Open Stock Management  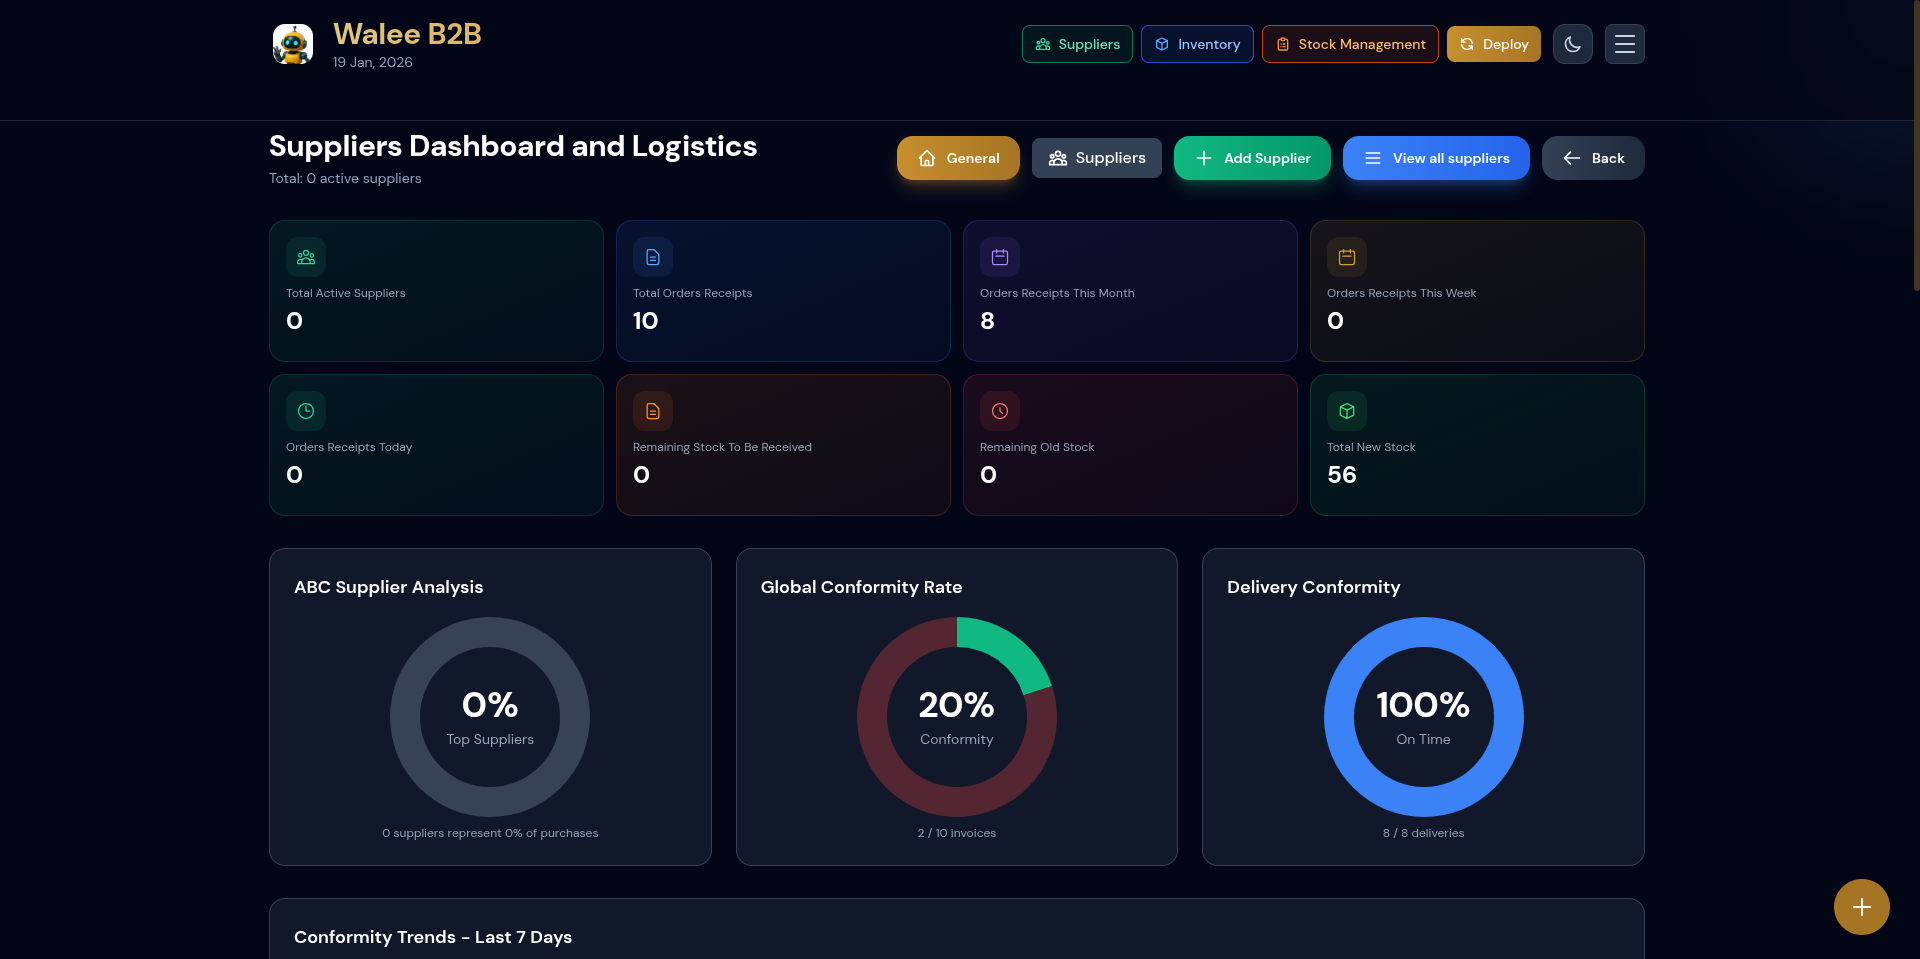[x=1349, y=44]
